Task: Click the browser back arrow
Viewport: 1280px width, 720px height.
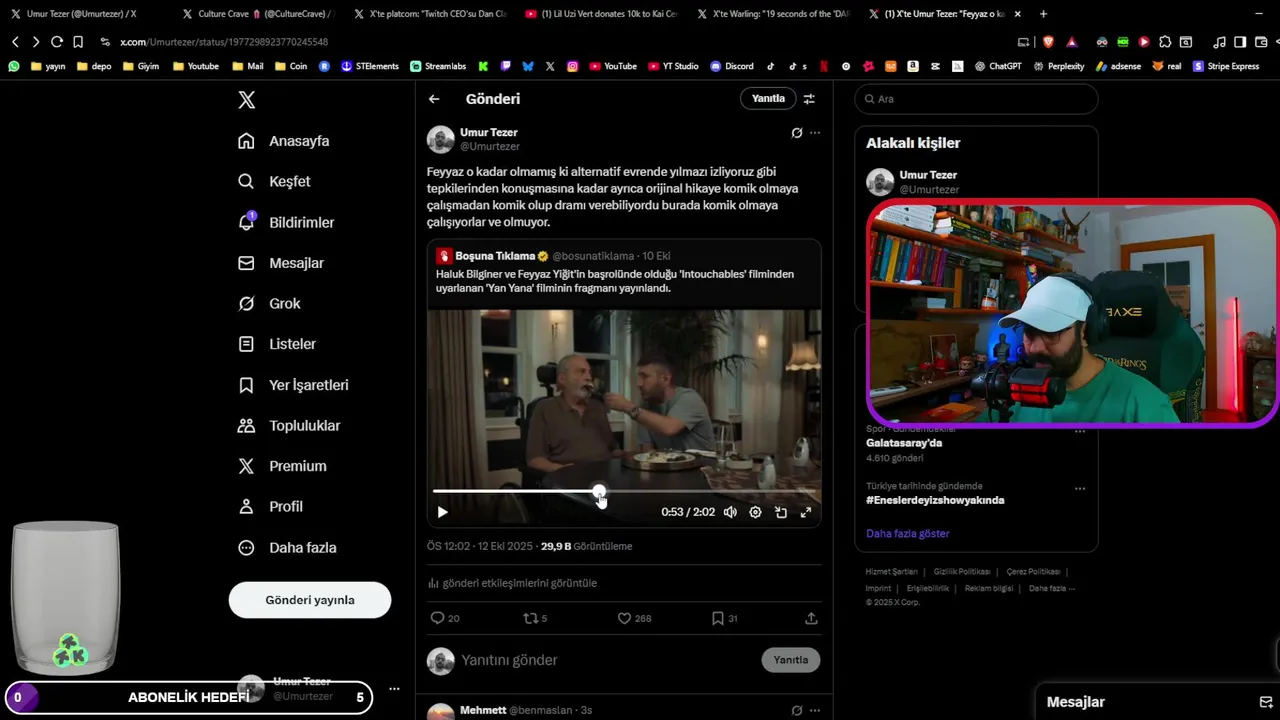Action: (15, 42)
